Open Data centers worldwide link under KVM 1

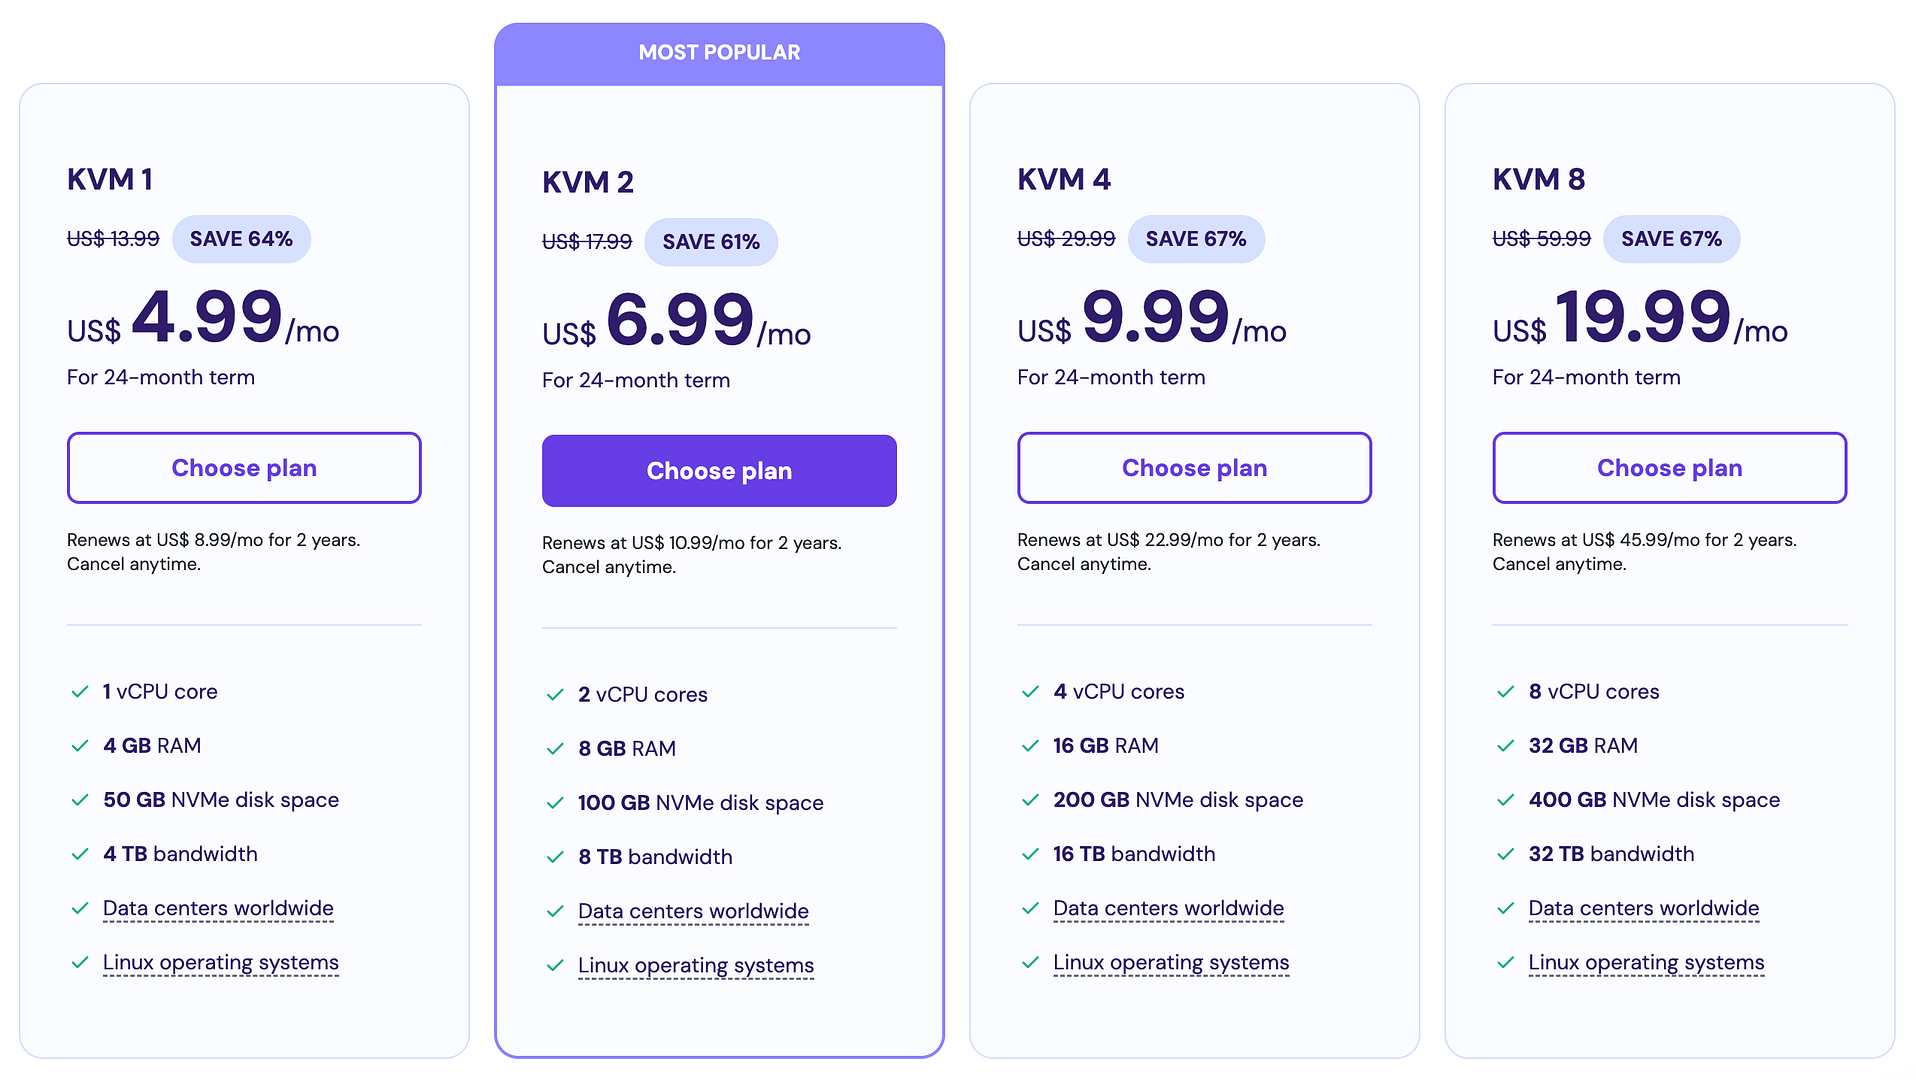click(217, 908)
